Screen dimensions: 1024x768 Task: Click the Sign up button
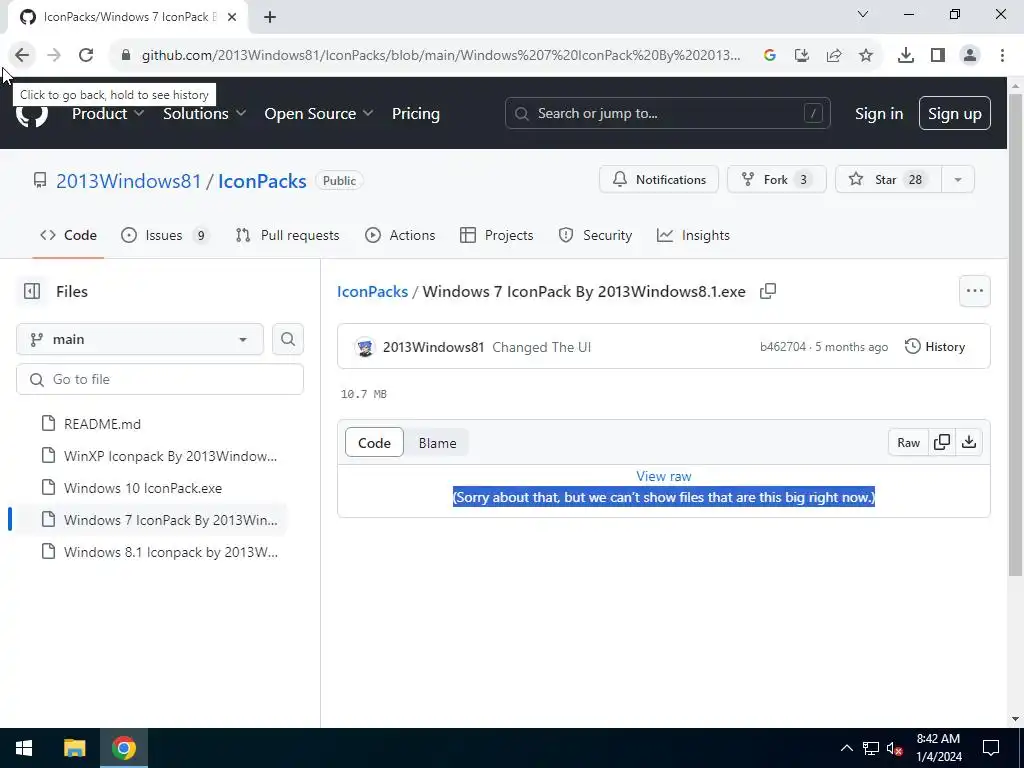pyautogui.click(x=955, y=114)
